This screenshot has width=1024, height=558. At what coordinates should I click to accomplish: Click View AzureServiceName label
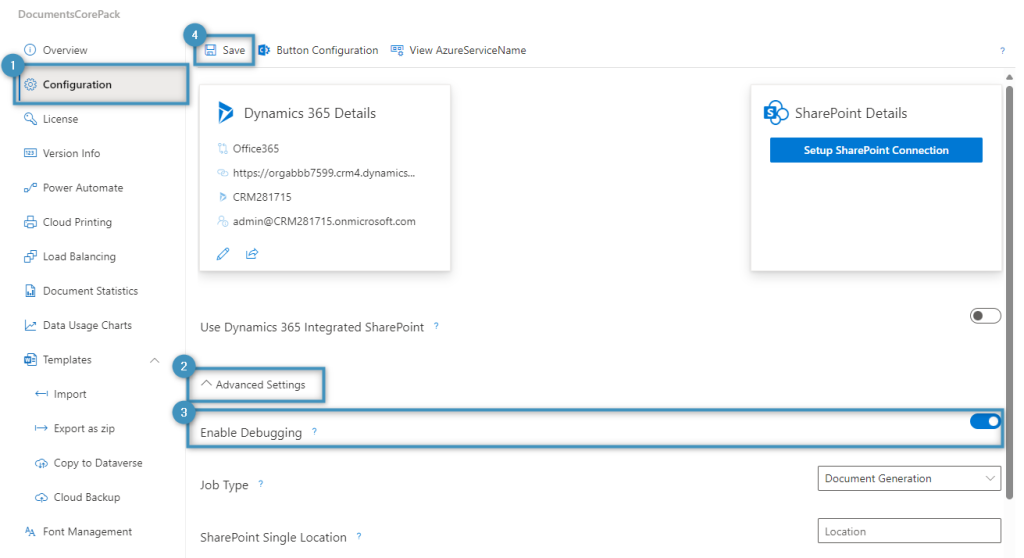tap(468, 50)
